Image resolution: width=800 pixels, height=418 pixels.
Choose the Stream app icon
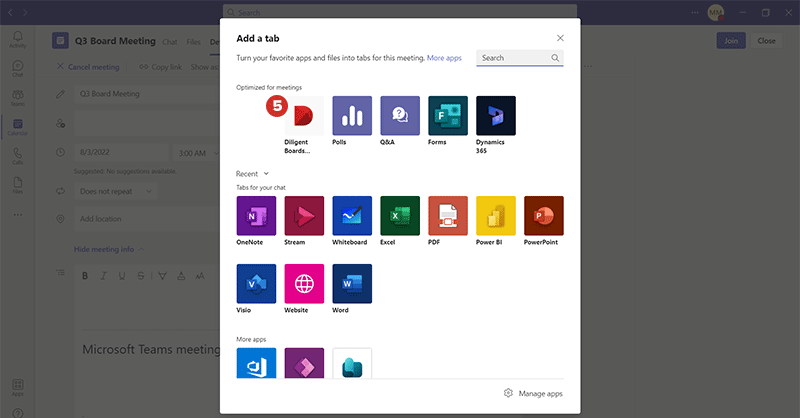pyautogui.click(x=304, y=215)
